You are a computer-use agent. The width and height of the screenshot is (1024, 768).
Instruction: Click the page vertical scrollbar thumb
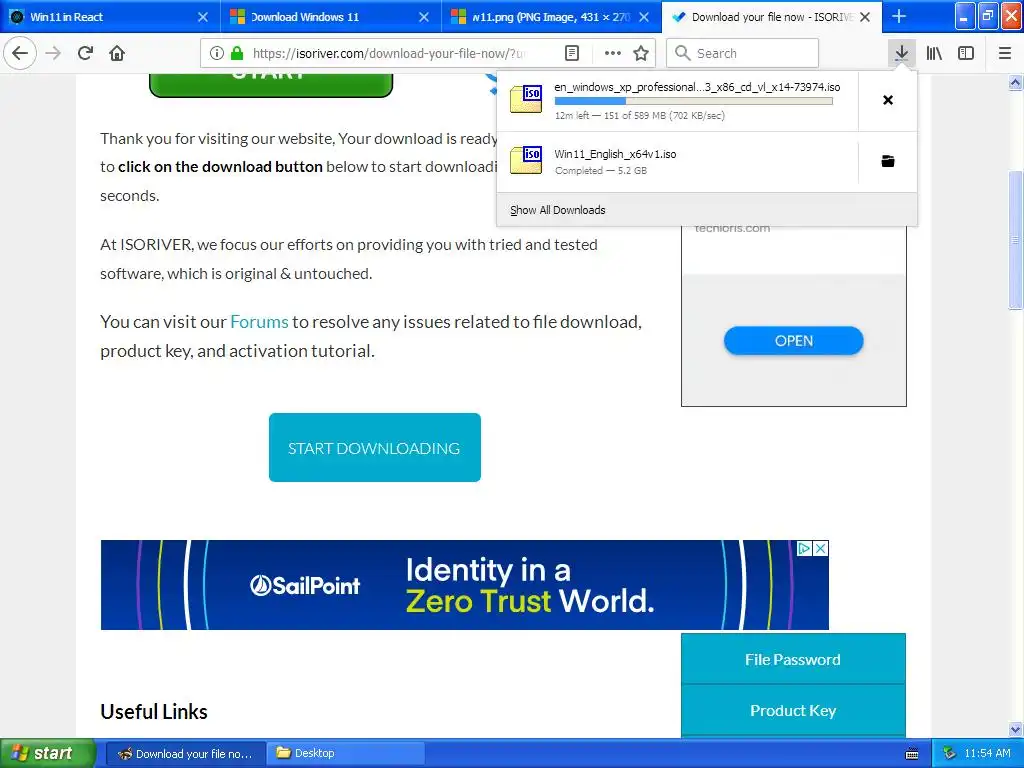(1015, 239)
